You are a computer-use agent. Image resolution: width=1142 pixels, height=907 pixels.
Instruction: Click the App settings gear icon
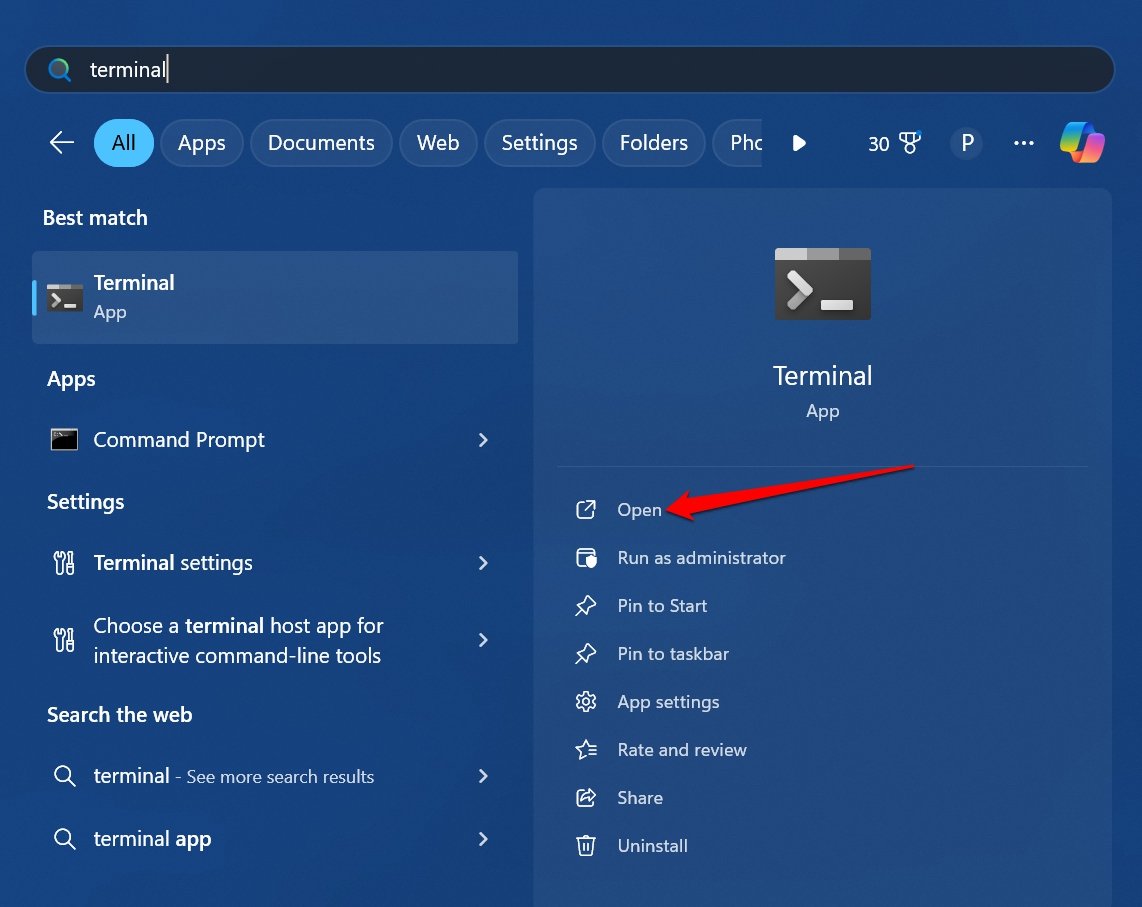pyautogui.click(x=586, y=702)
